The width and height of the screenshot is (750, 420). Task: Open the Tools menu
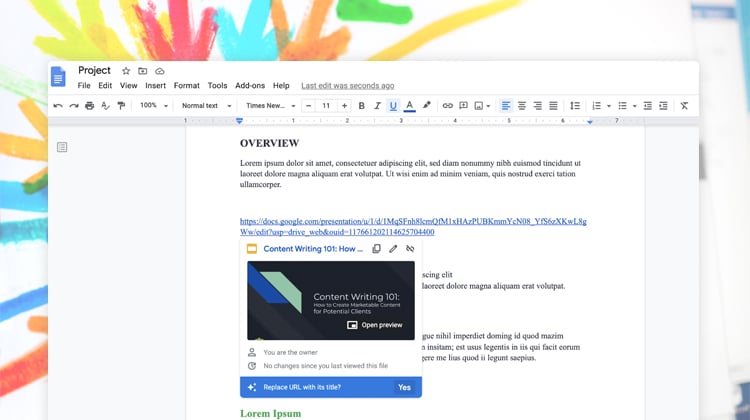[217, 86]
